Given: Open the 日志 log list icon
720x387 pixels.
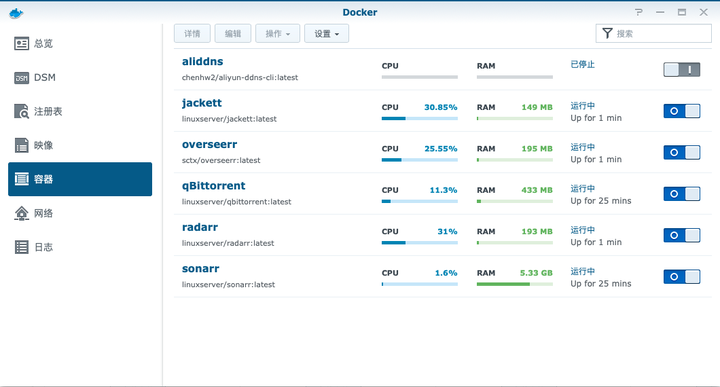Looking at the screenshot, I should [22, 247].
